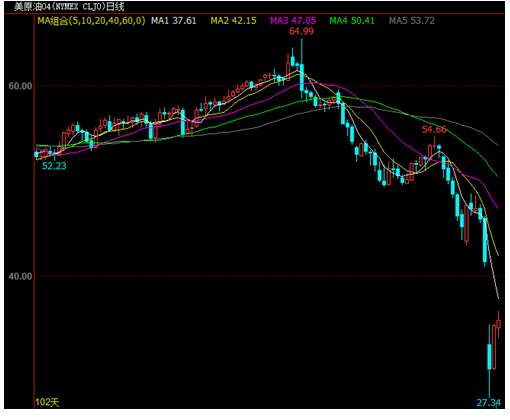Click the long cyan candle above 27.34

coord(489,360)
